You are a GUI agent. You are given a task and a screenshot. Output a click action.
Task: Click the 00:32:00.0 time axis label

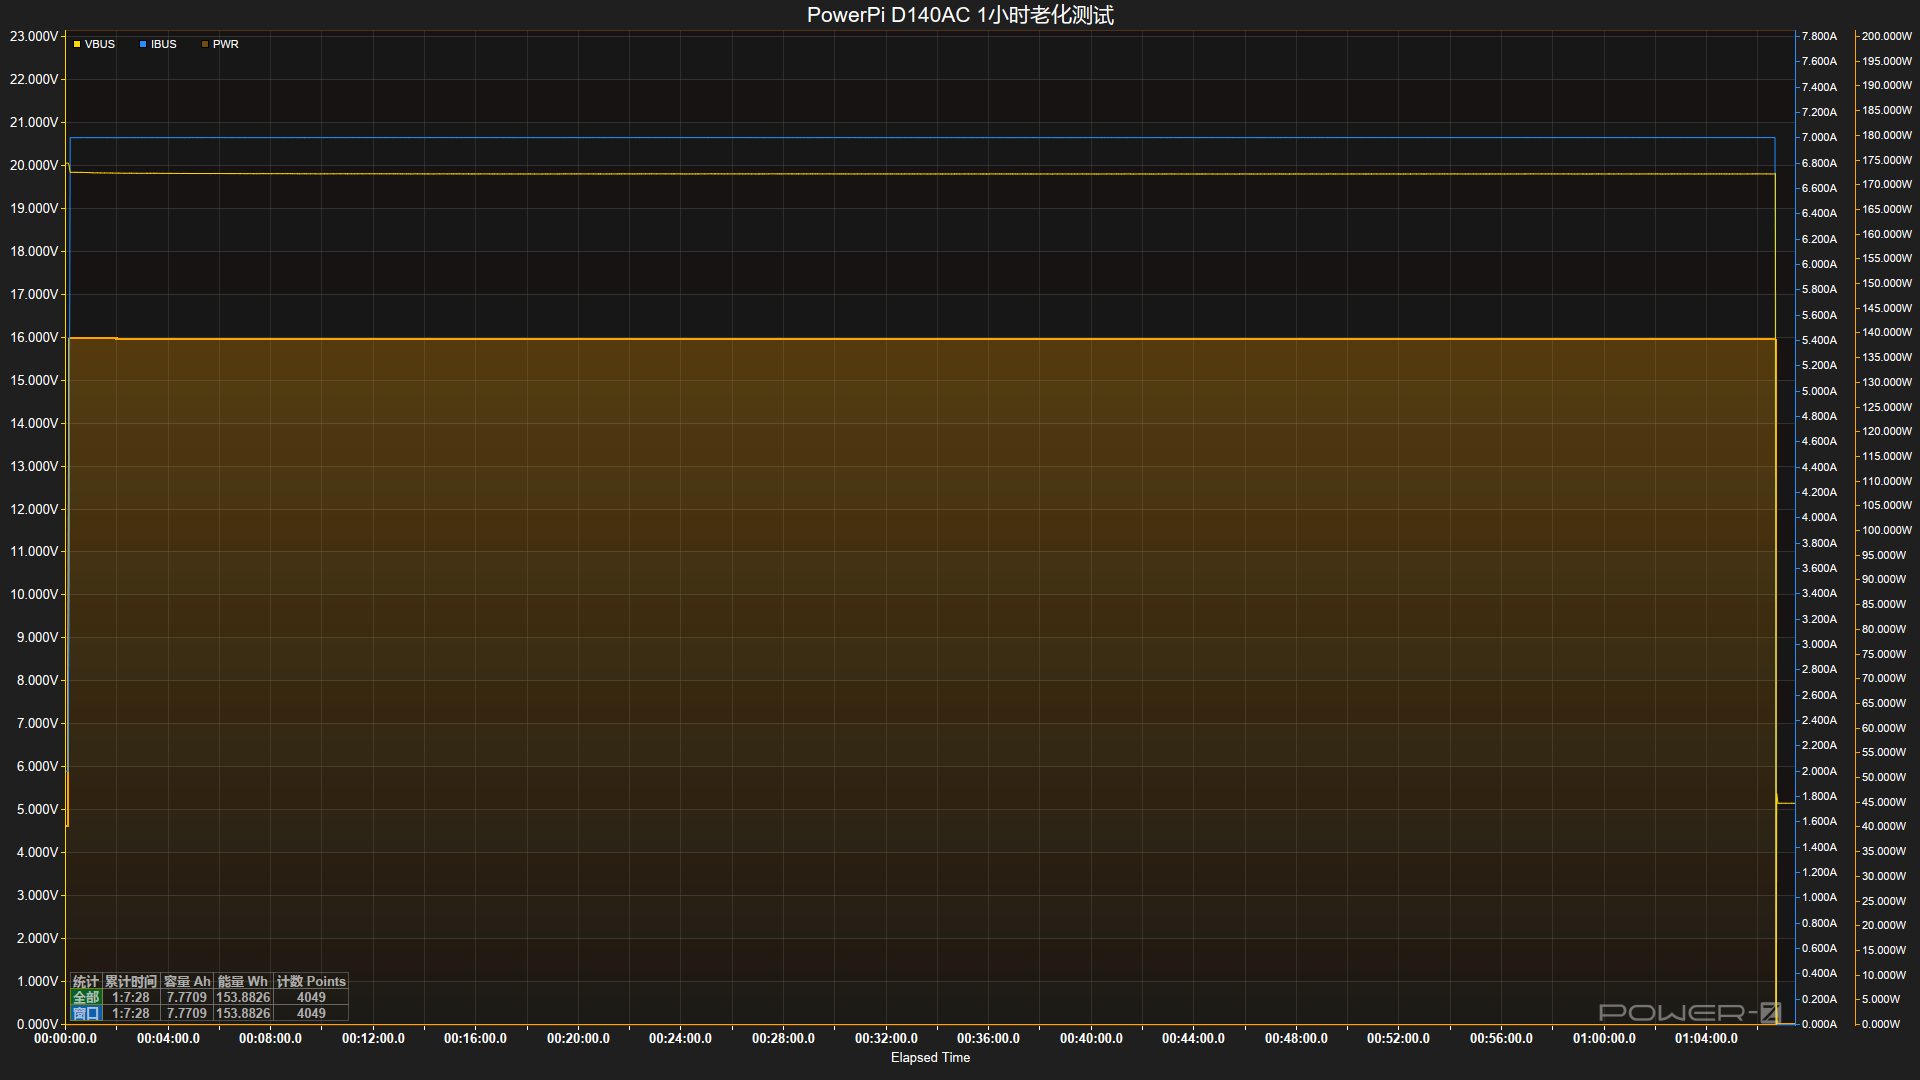tap(886, 1038)
